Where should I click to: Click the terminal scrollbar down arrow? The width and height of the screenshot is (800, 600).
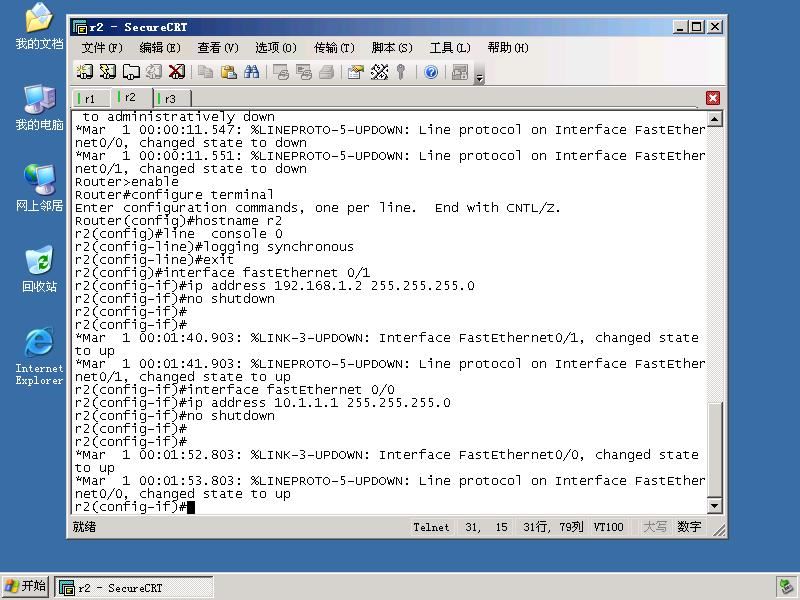(714, 506)
